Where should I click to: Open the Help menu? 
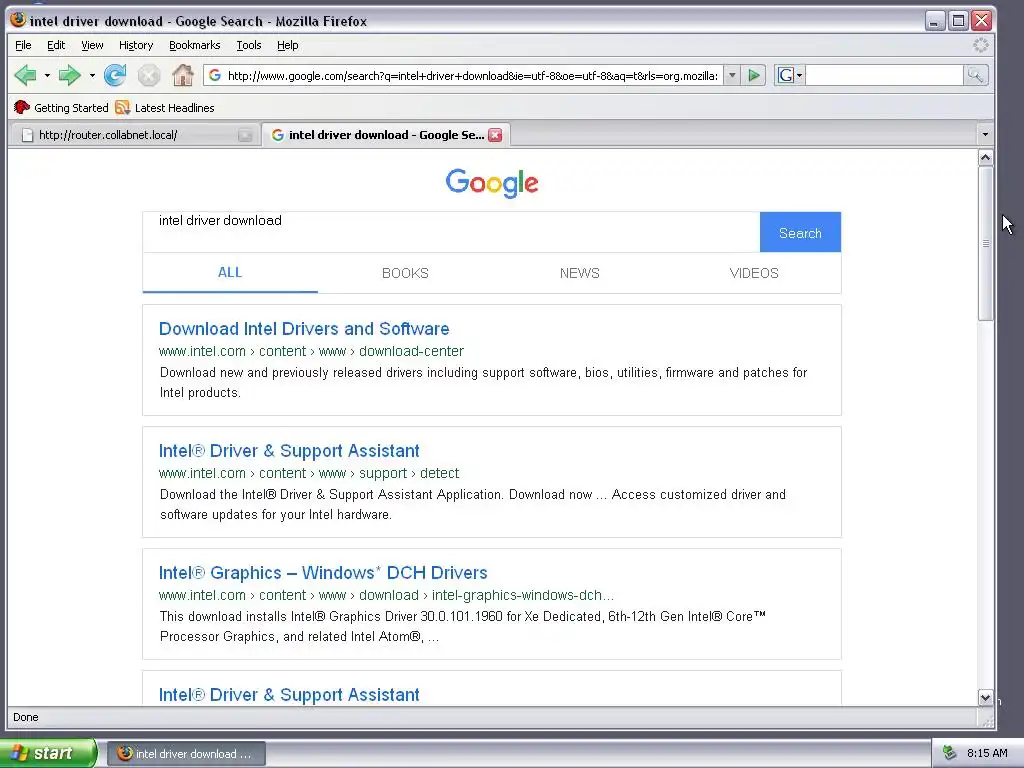coord(287,45)
